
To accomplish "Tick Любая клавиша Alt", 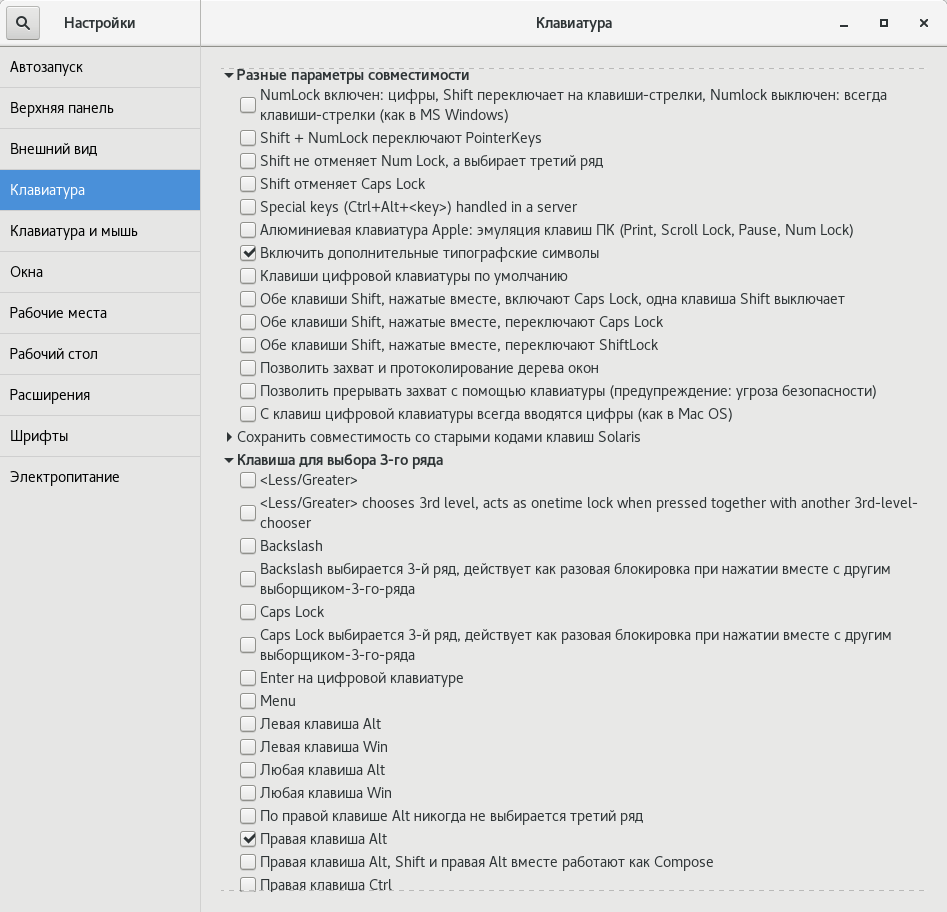I will click(248, 770).
